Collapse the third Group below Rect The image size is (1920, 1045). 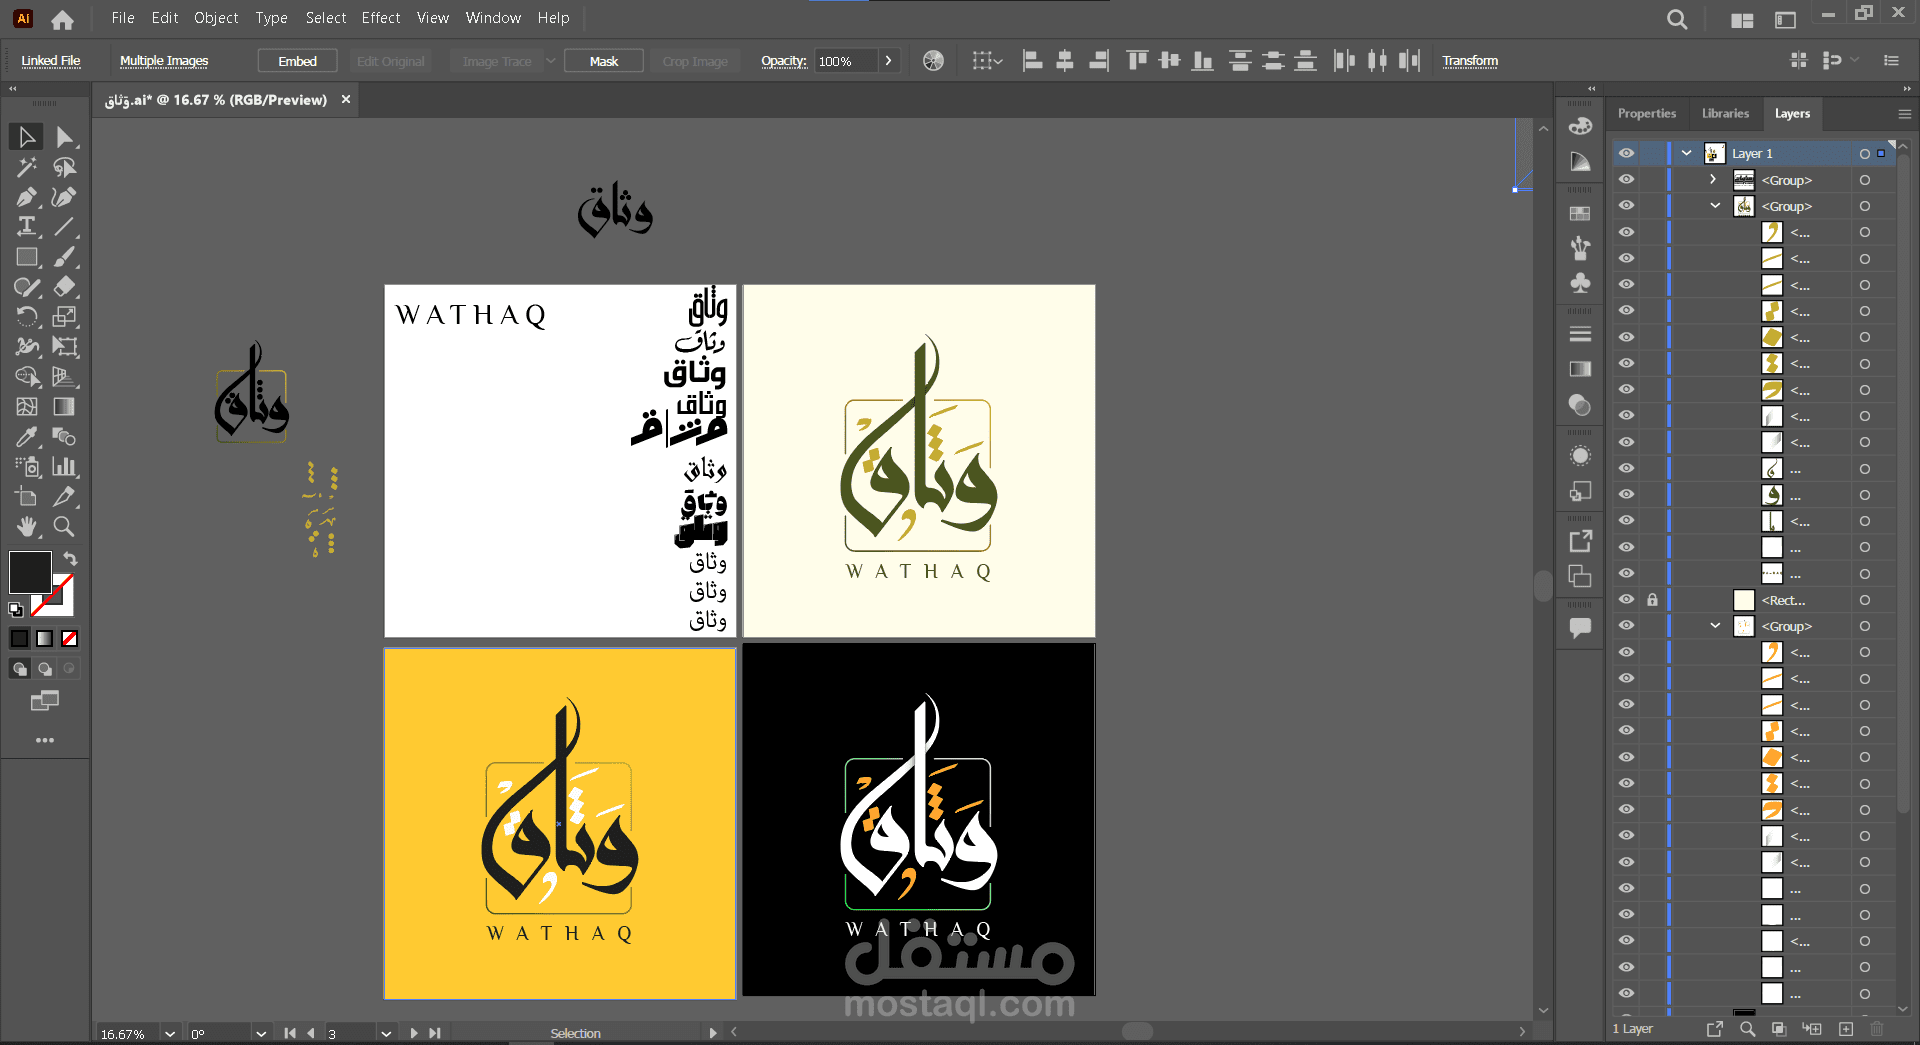1716,626
